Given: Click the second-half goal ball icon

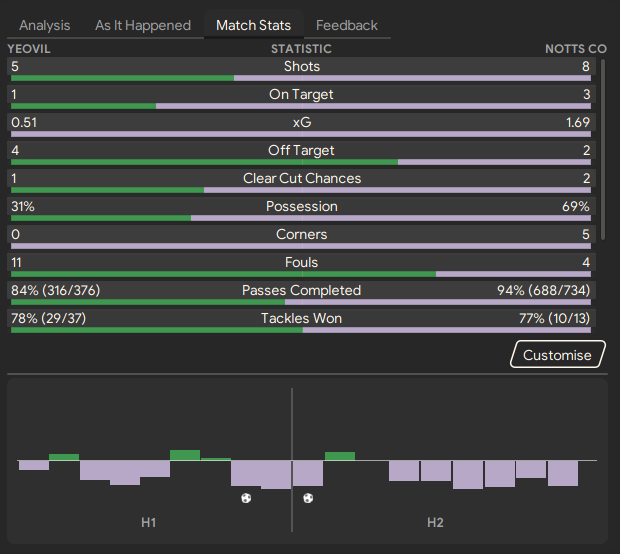Looking at the screenshot, I should pyautogui.click(x=308, y=498).
